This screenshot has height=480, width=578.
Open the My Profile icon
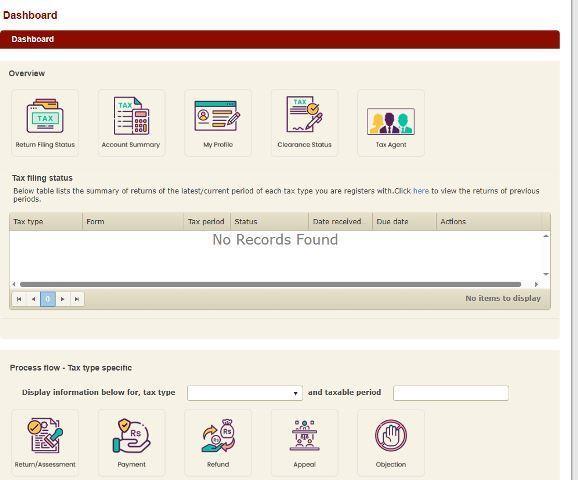coord(218,123)
